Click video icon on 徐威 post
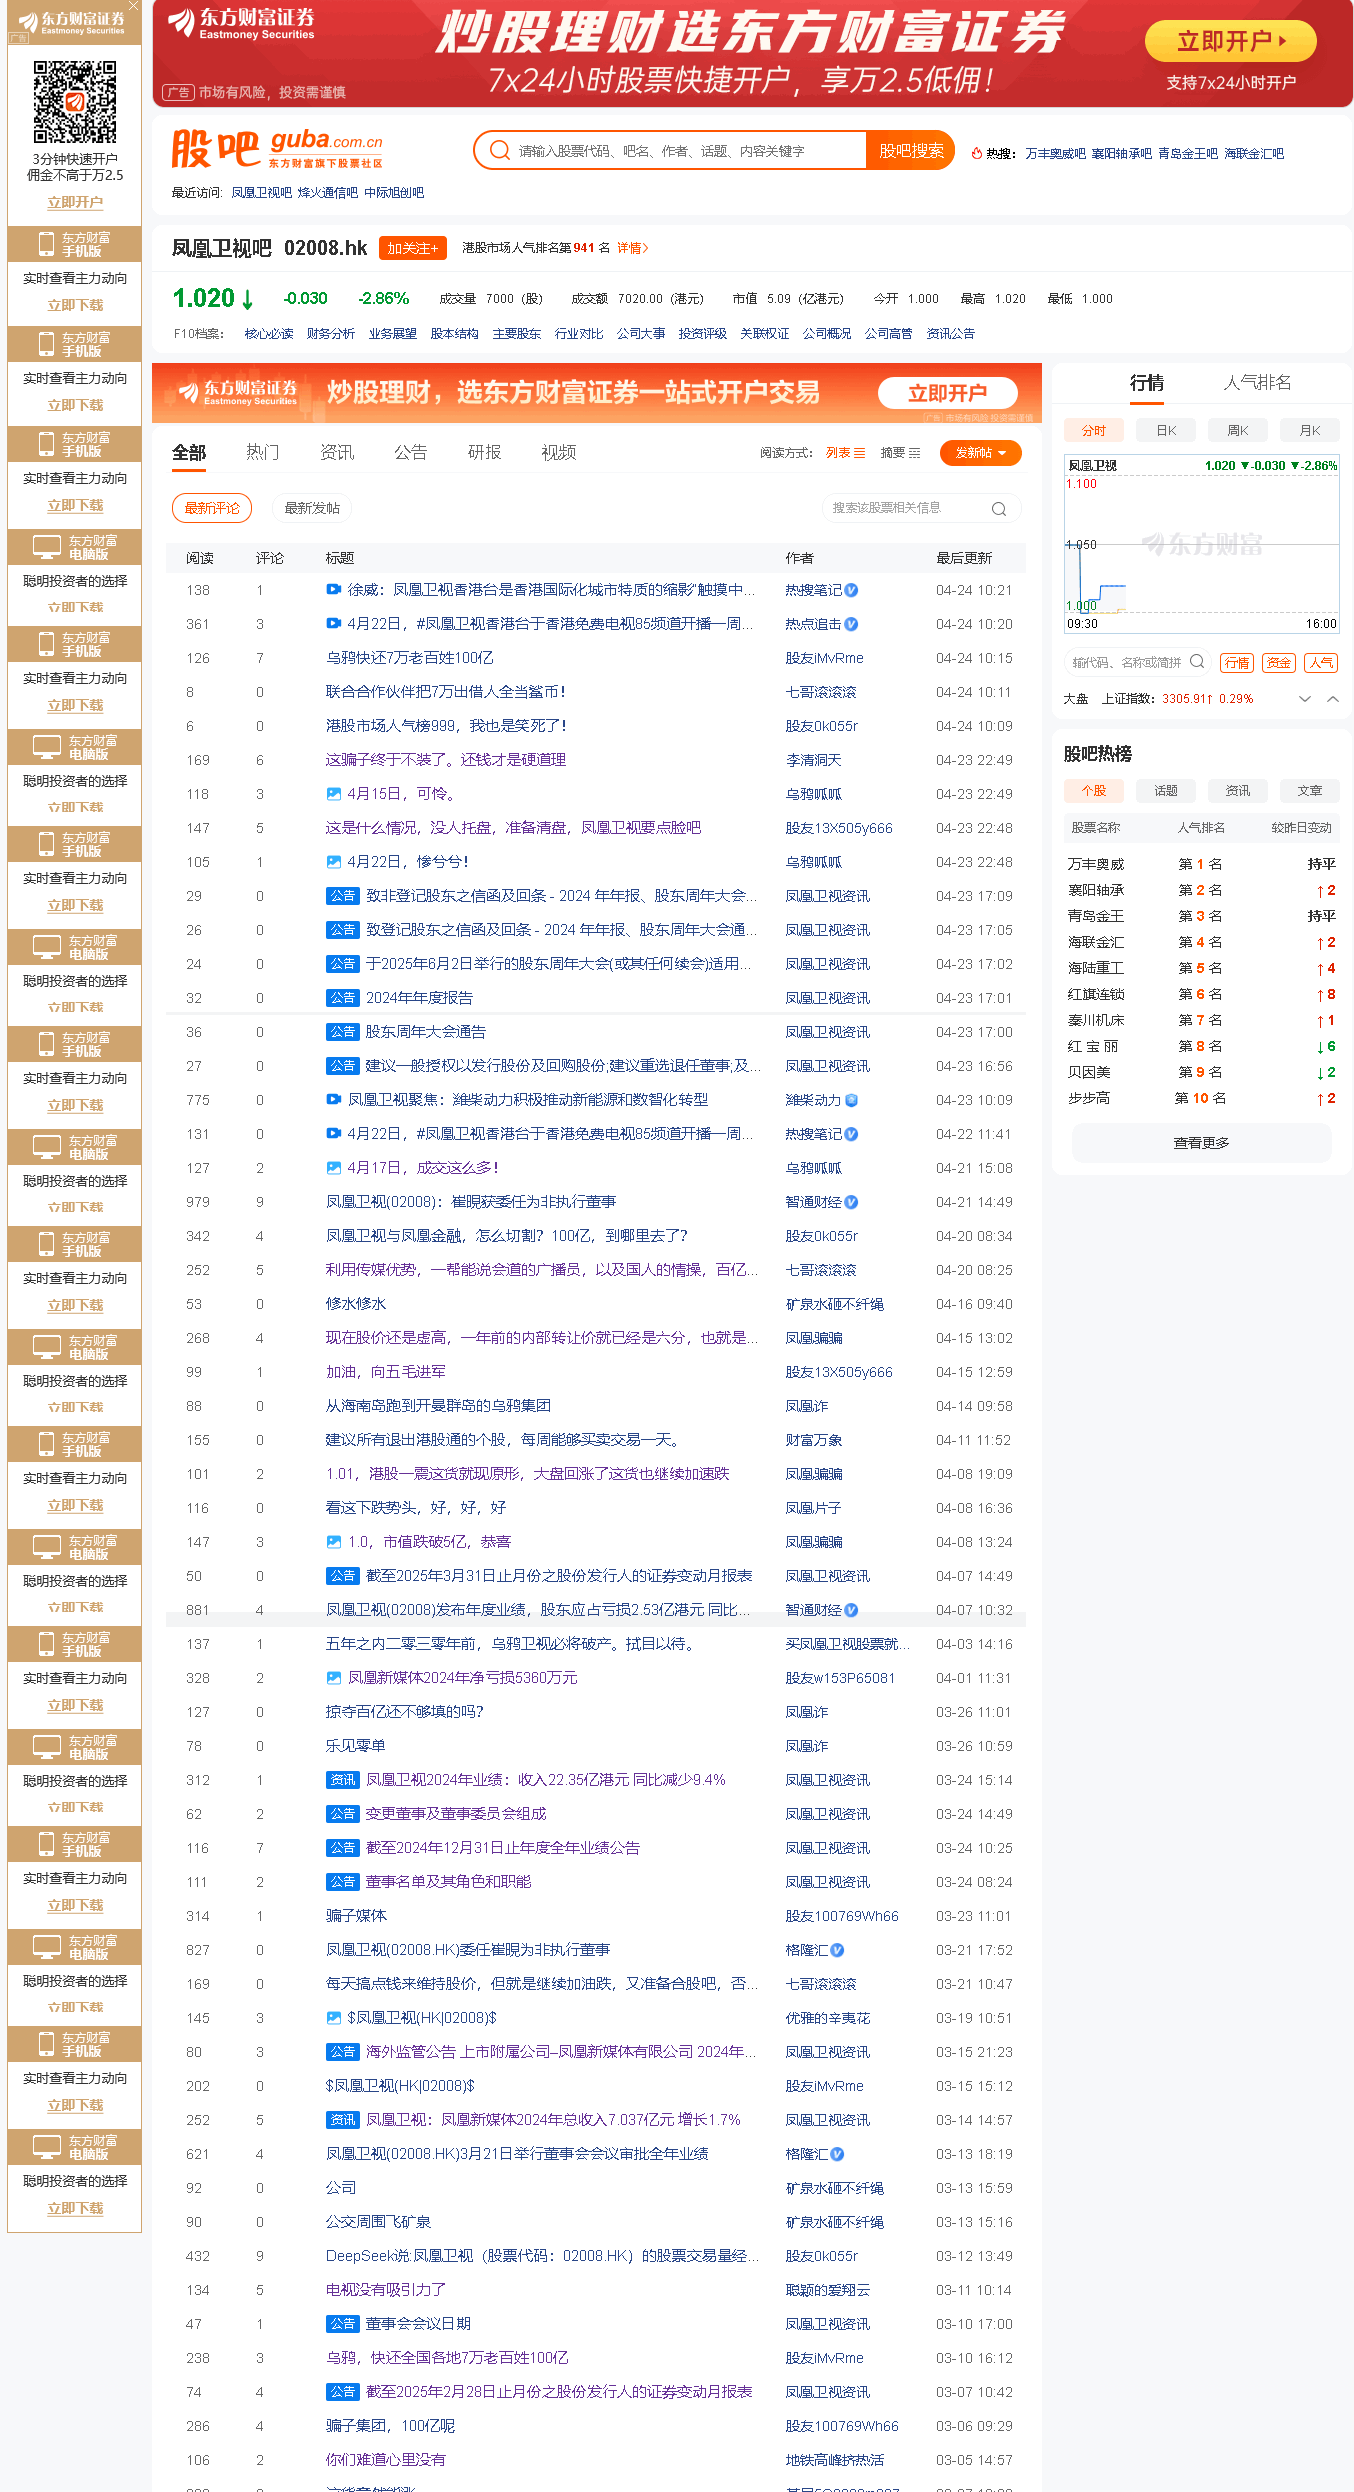Image resolution: width=1354 pixels, height=2492 pixels. [334, 590]
